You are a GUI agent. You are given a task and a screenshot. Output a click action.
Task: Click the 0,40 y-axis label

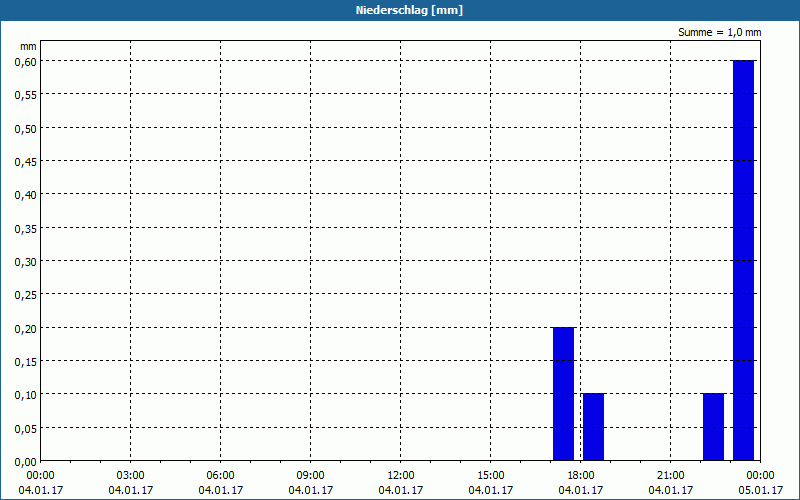pyautogui.click(x=26, y=194)
